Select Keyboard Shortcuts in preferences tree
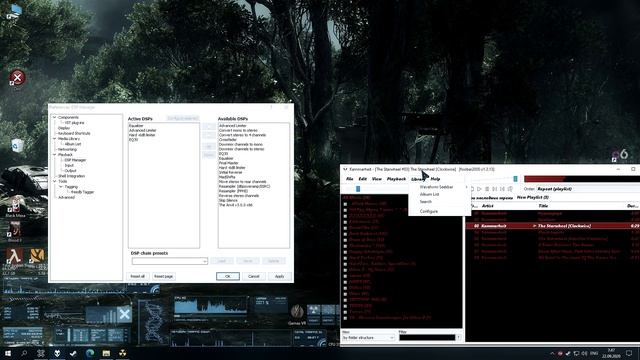This screenshot has width=640, height=360. coord(74,133)
